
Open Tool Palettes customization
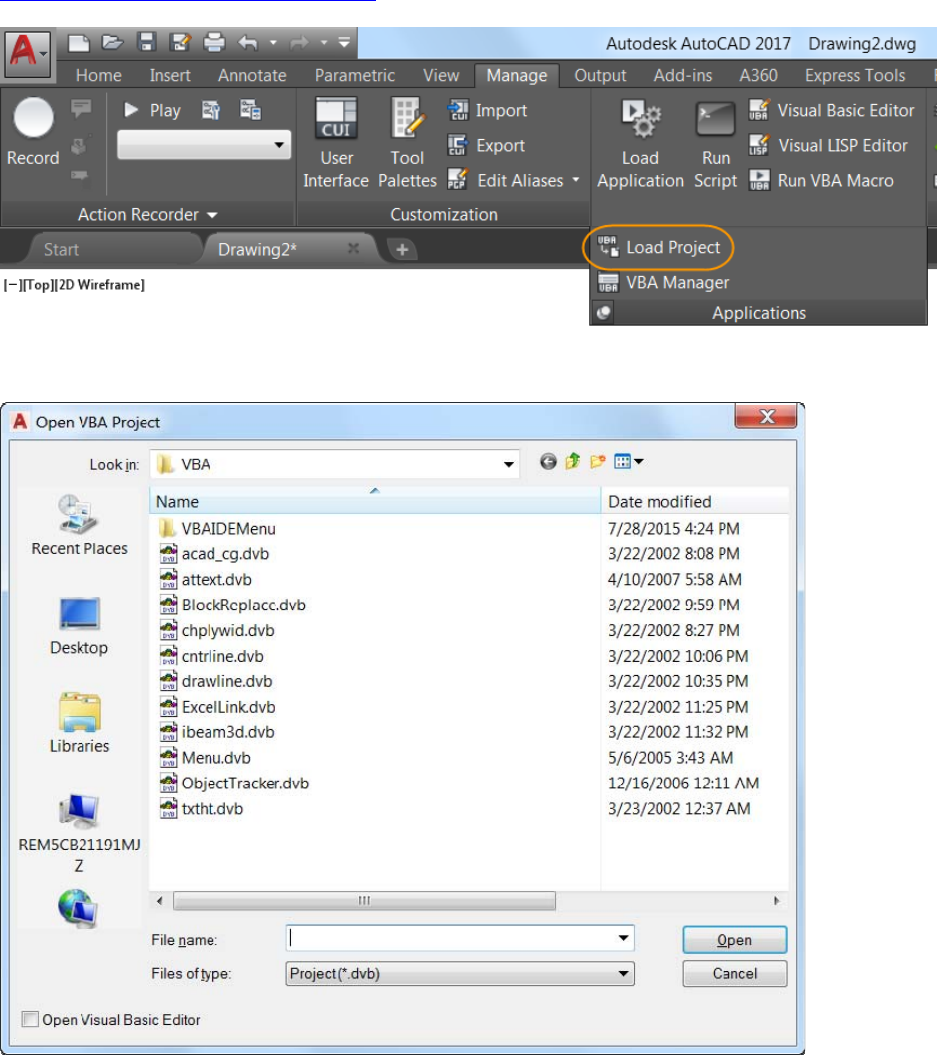[x=407, y=143]
